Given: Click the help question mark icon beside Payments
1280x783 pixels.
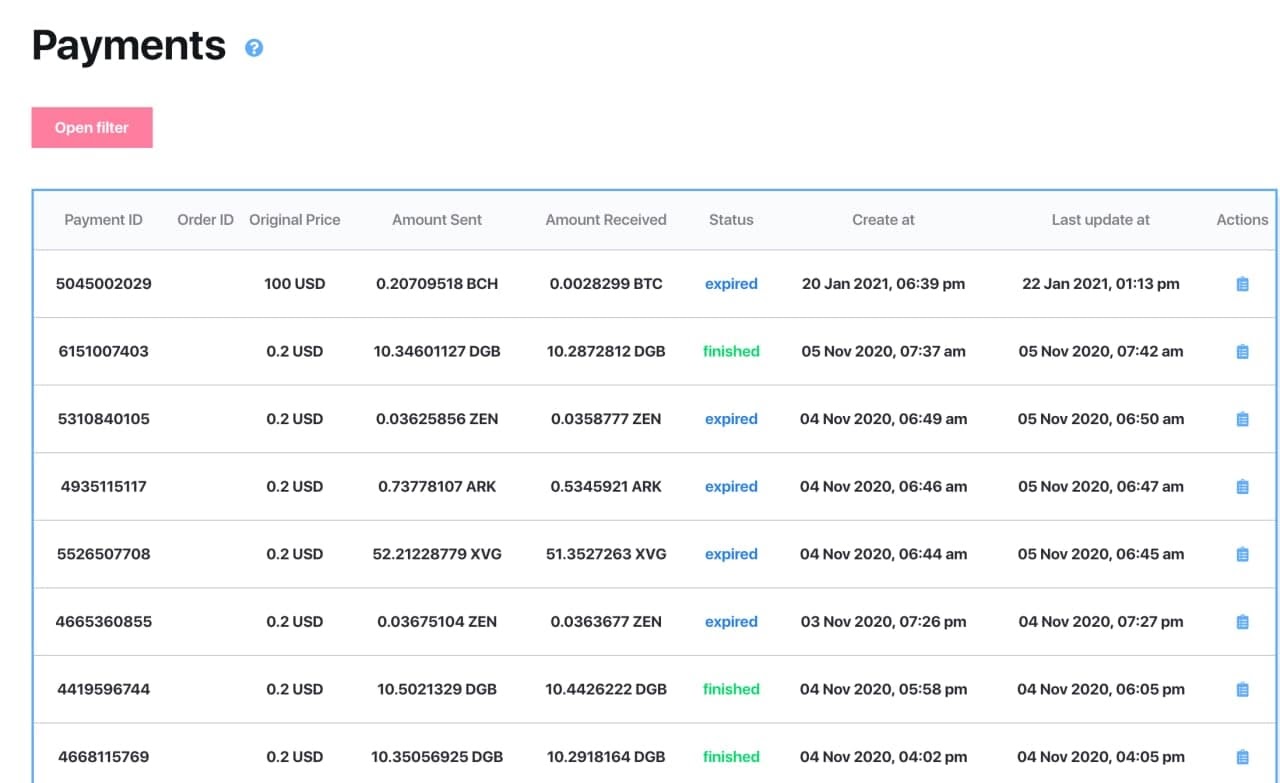Looking at the screenshot, I should coord(254,47).
